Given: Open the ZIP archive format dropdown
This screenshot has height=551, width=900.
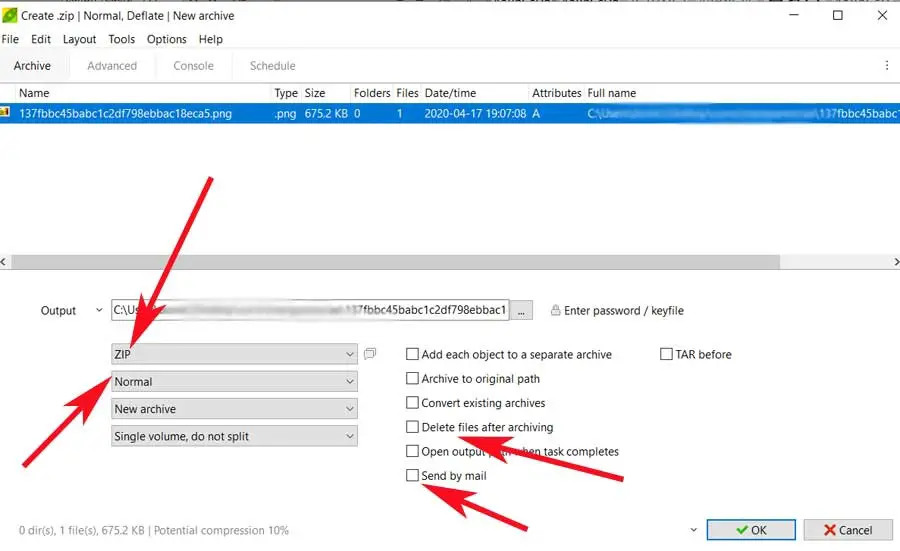Looking at the screenshot, I should tap(234, 354).
